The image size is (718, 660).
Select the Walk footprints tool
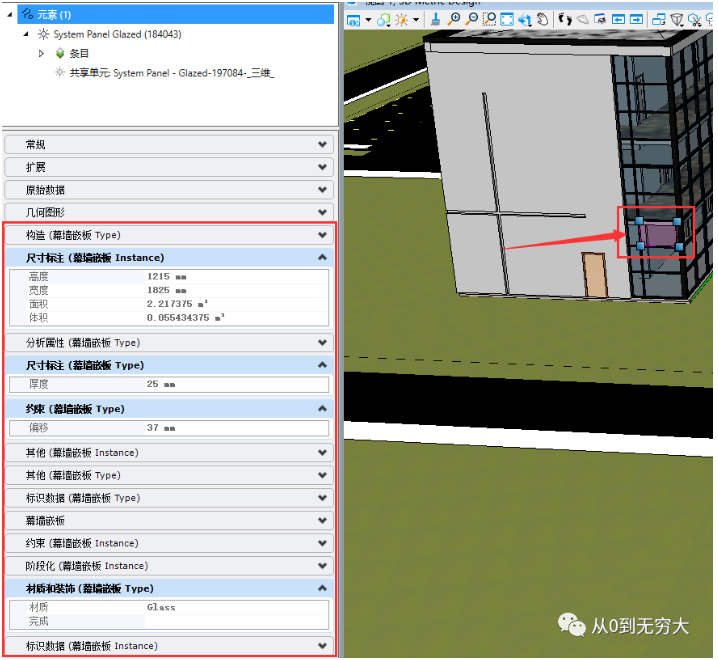tap(565, 19)
